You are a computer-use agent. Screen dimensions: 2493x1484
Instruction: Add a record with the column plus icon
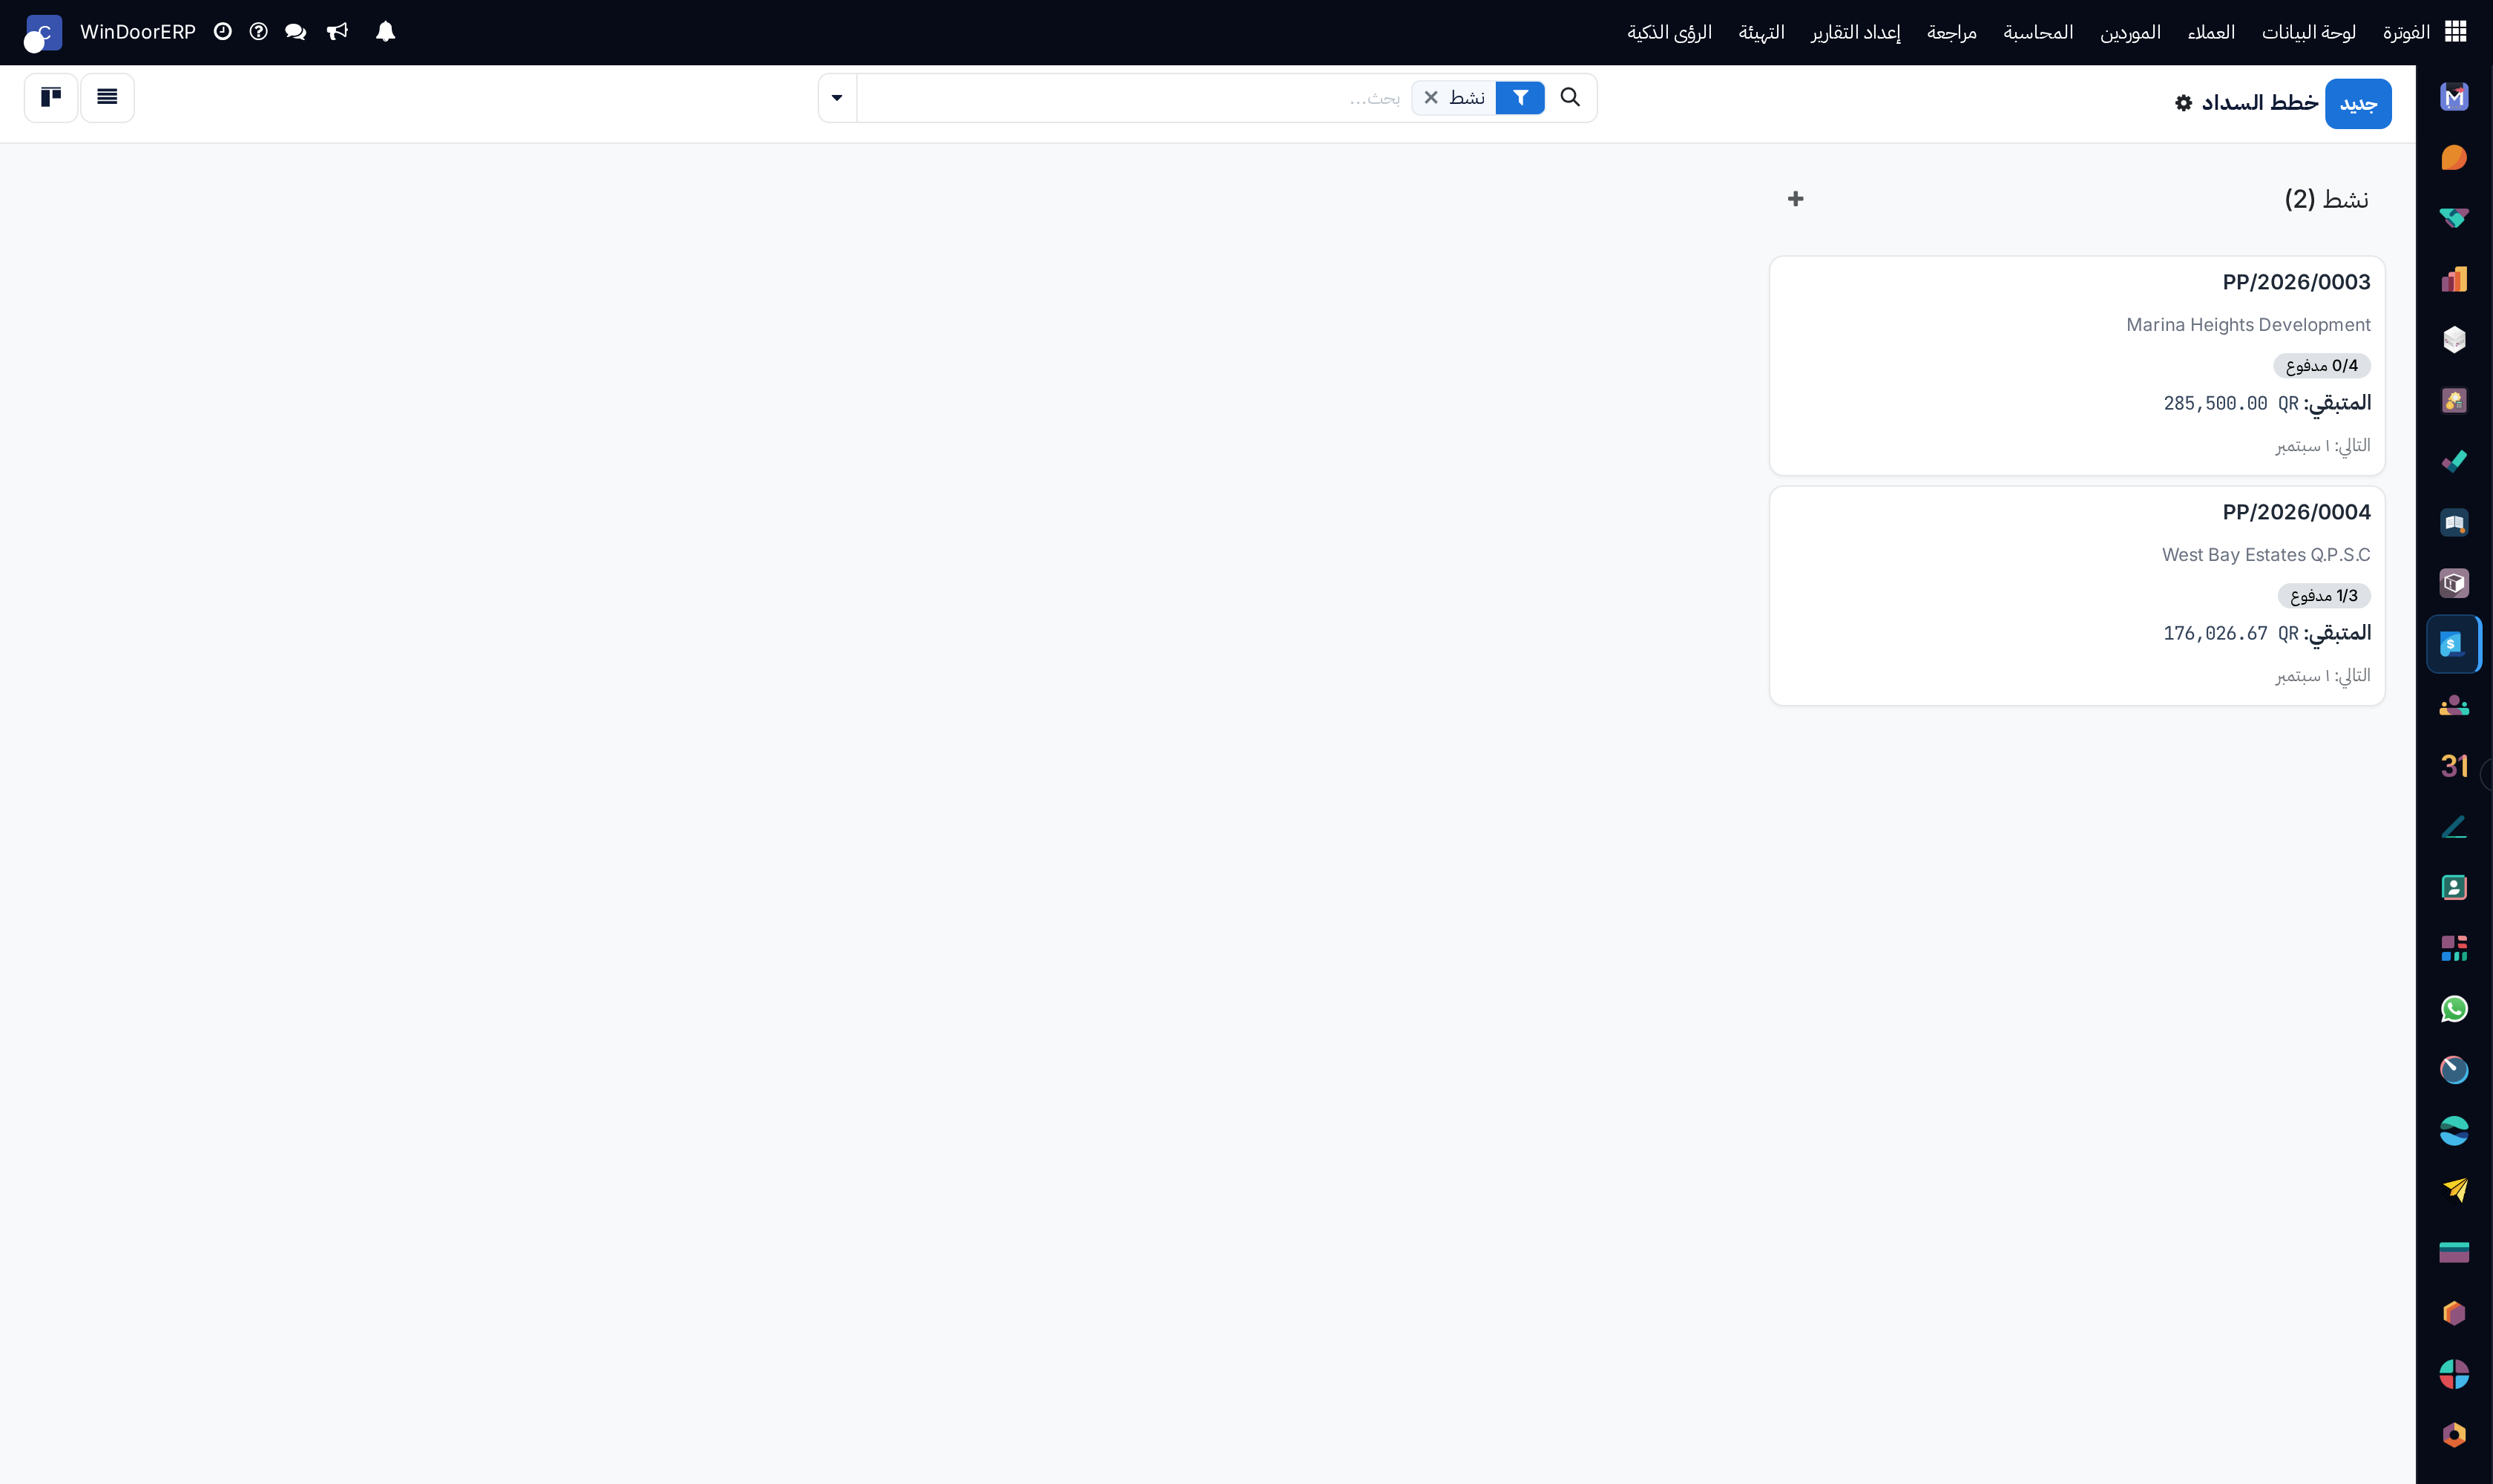[1796, 199]
